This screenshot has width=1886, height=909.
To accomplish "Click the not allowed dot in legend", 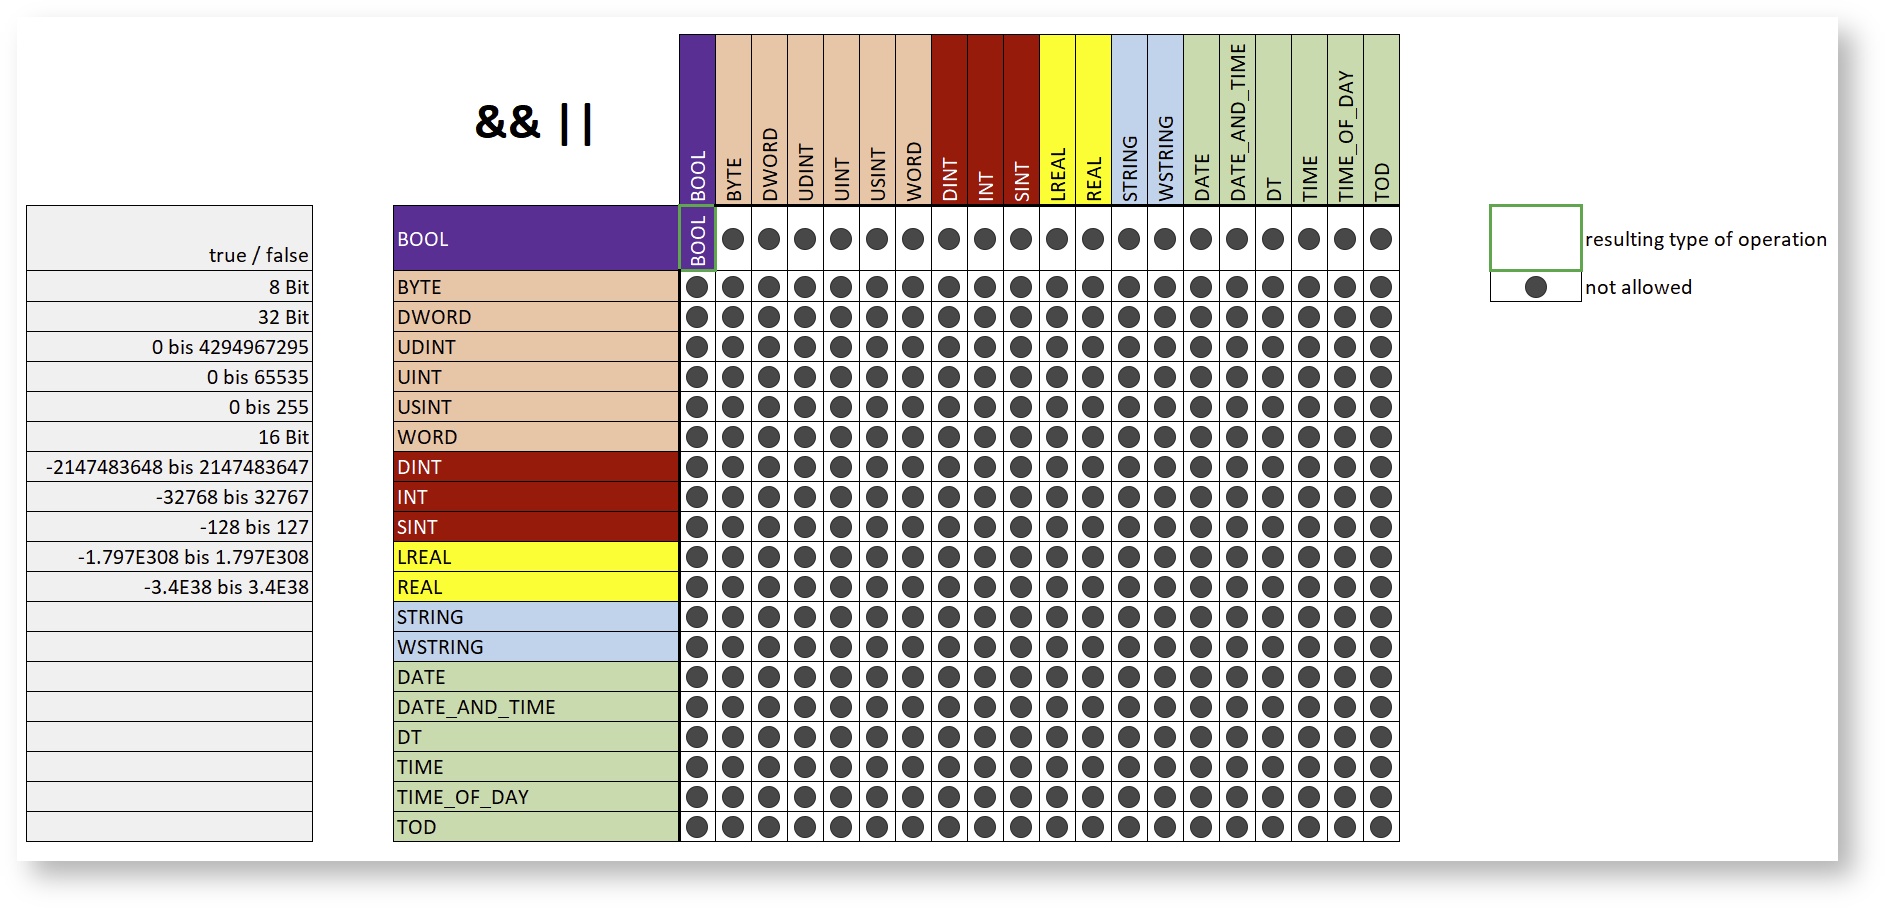I will pos(1535,288).
